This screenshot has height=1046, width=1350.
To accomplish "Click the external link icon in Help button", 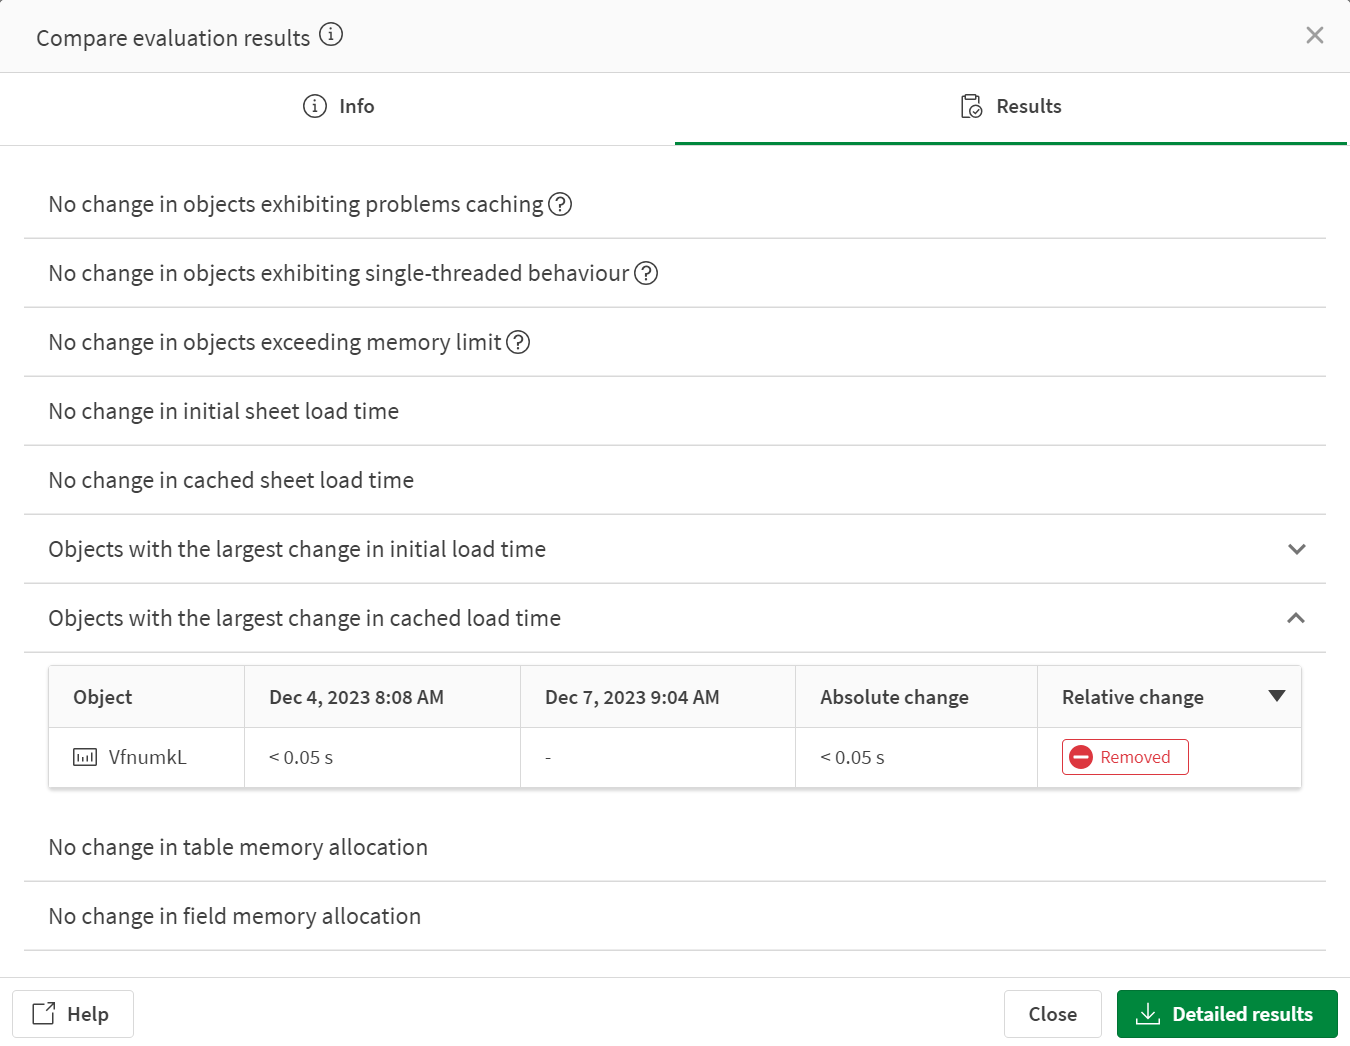I will coord(44,1013).
